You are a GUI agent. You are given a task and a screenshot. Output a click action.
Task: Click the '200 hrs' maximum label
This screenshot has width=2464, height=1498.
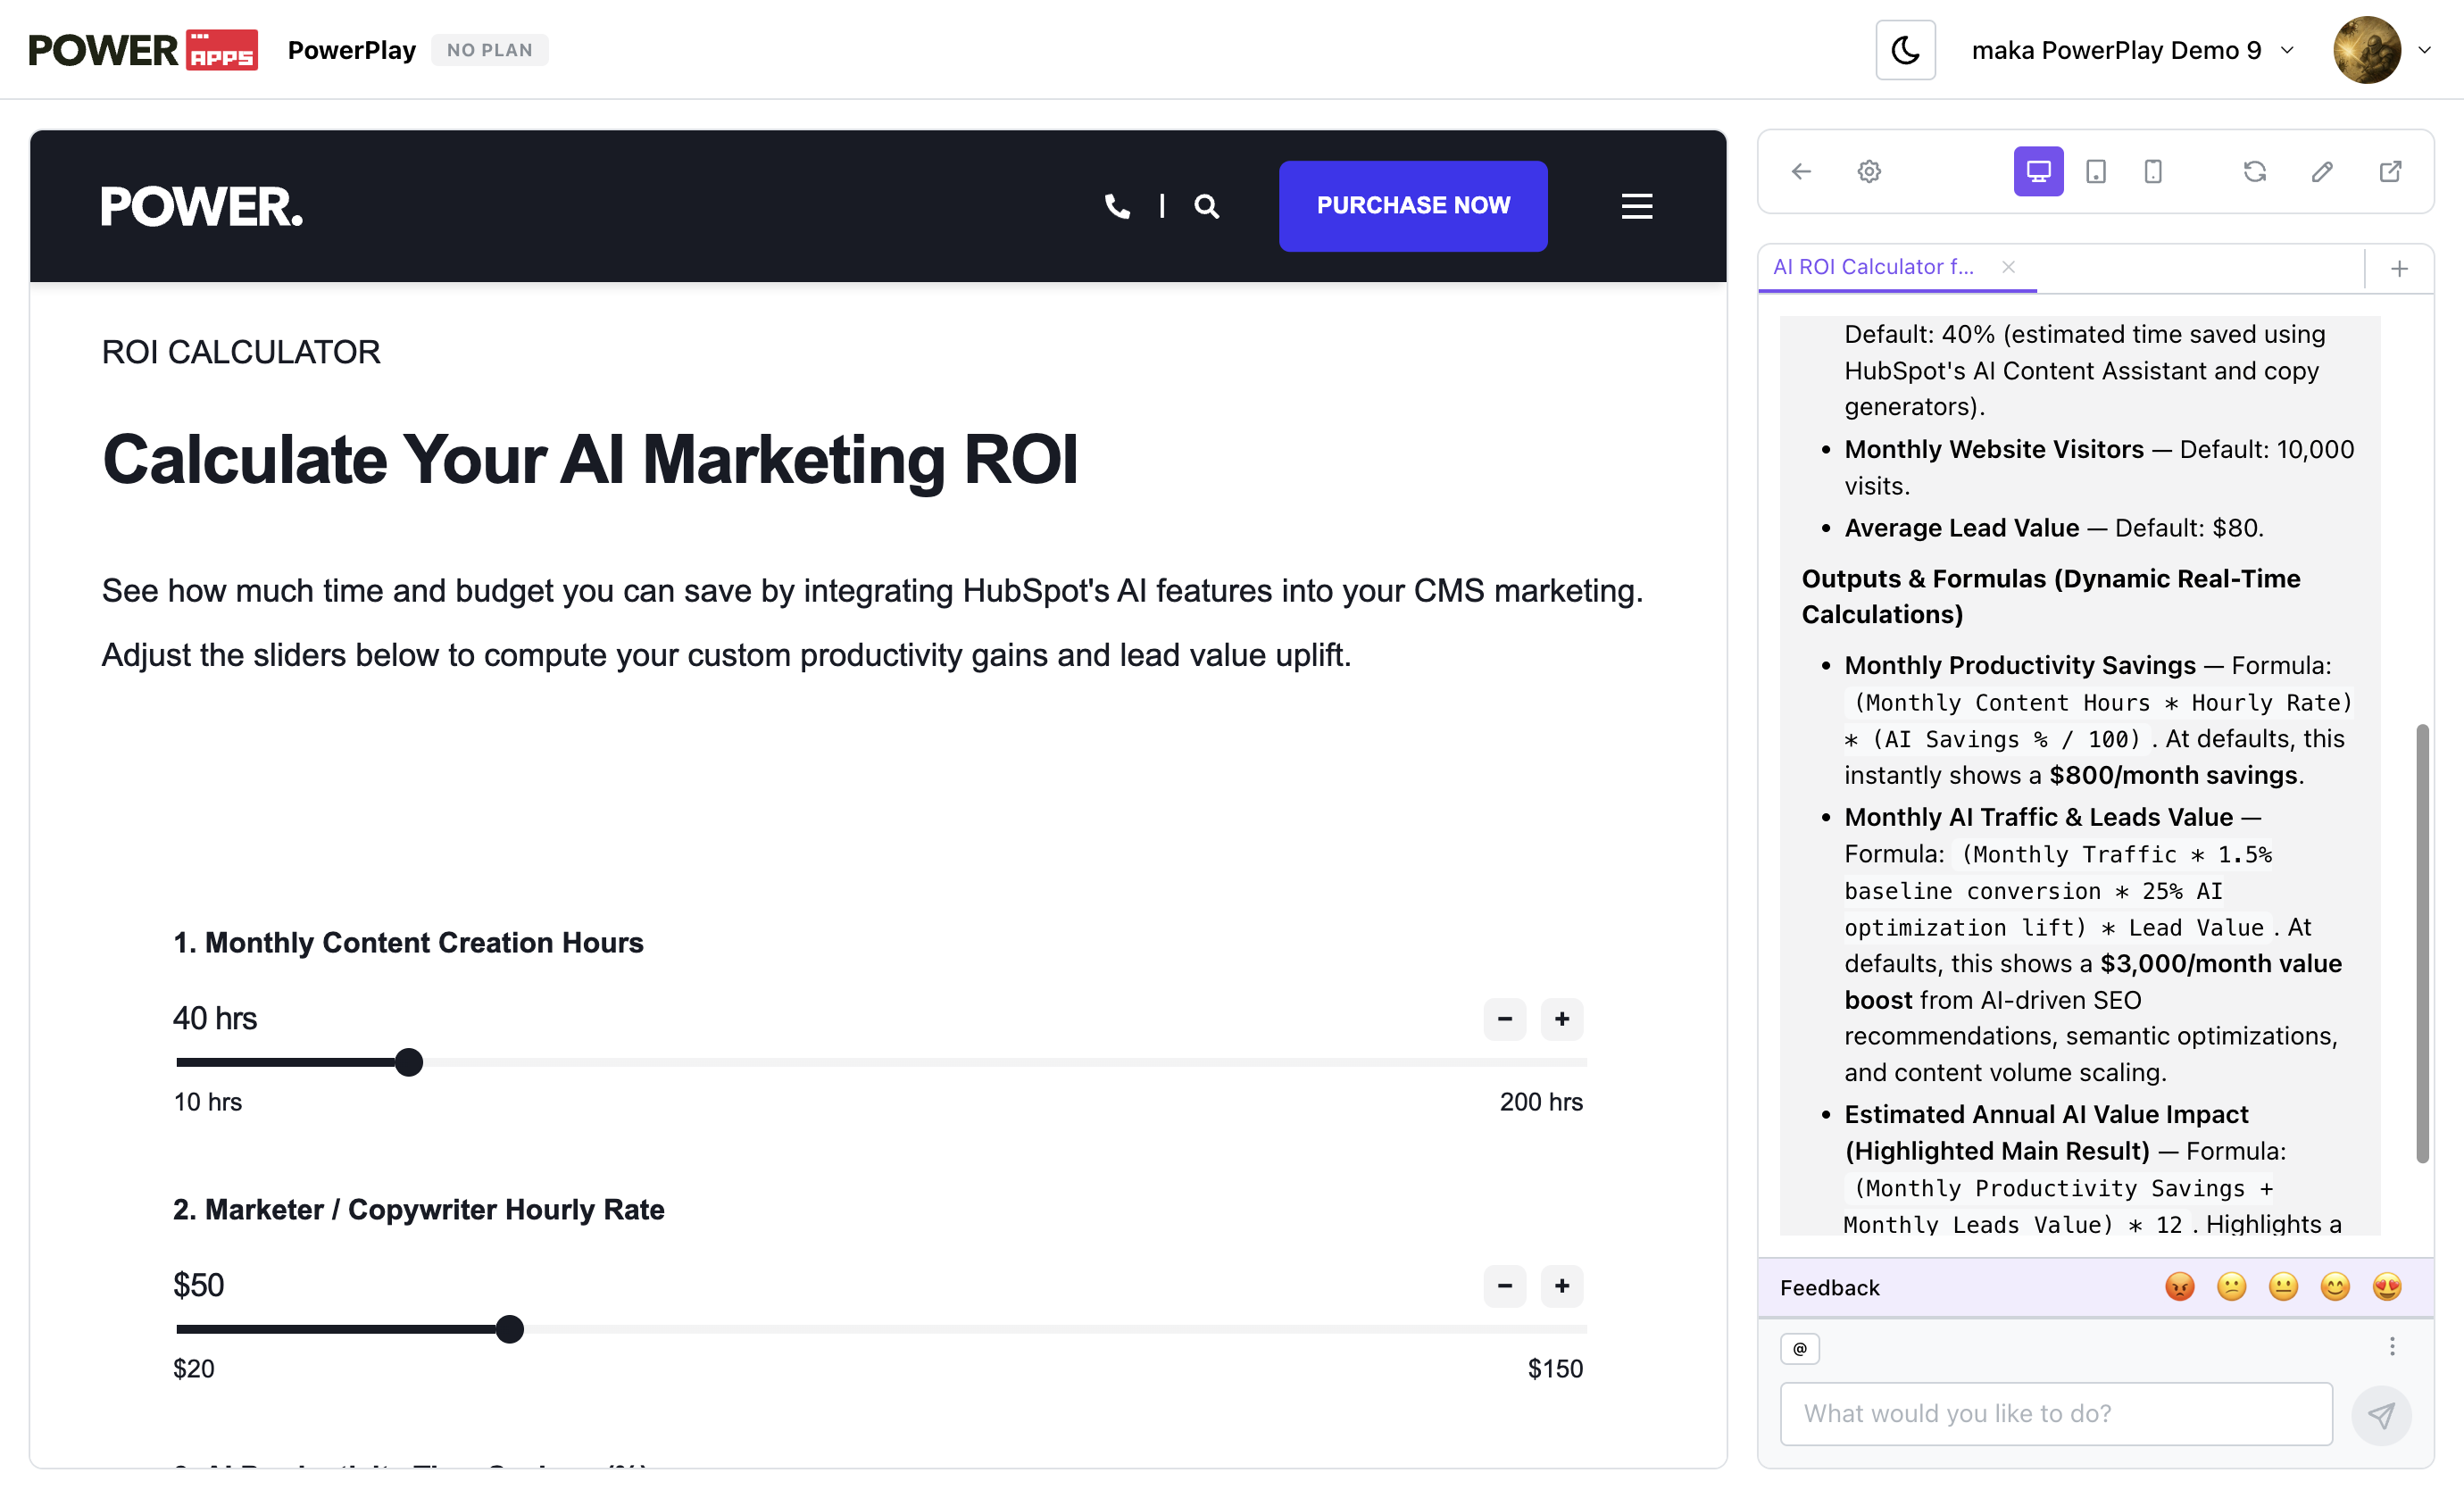coord(1540,1102)
